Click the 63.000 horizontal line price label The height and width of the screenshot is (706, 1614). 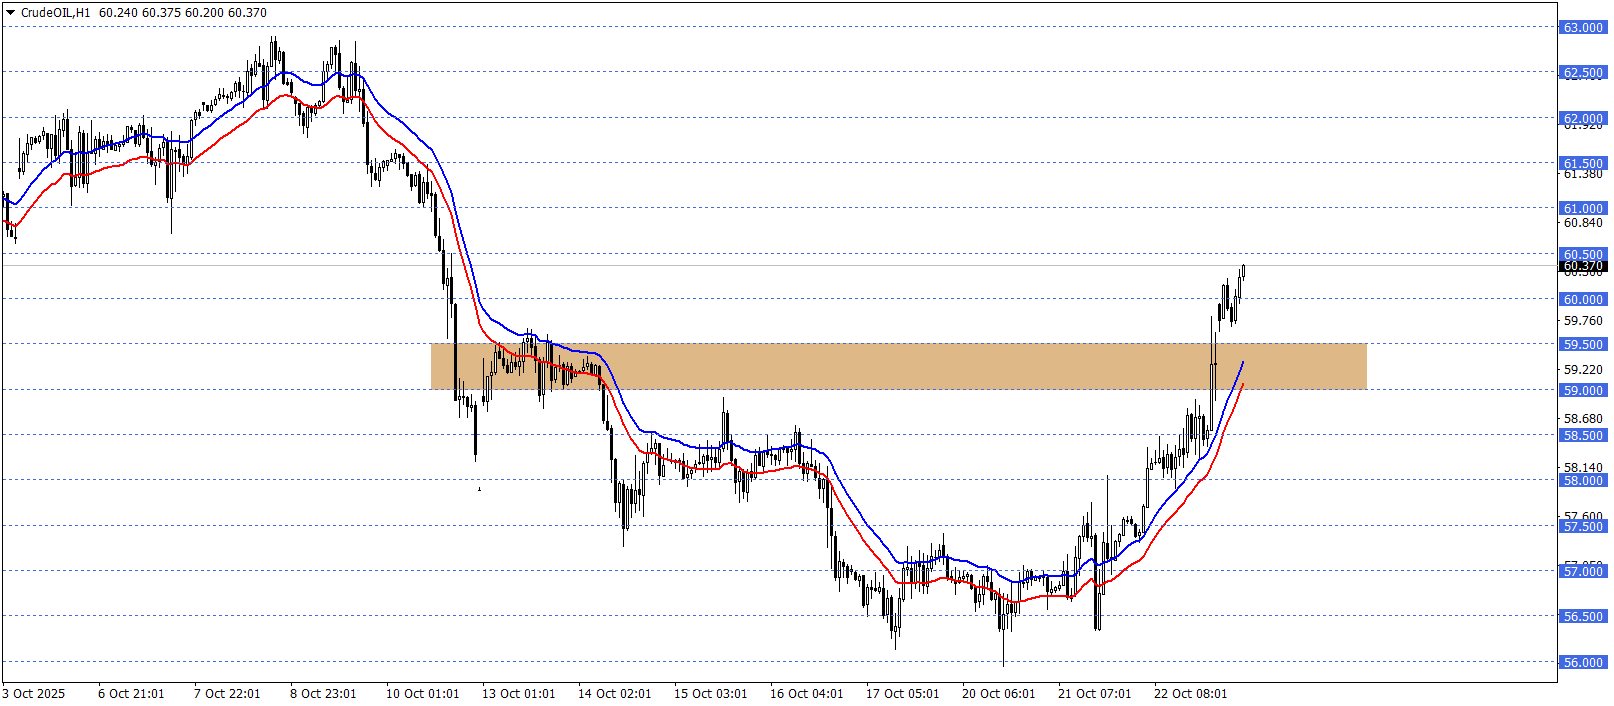point(1583,27)
